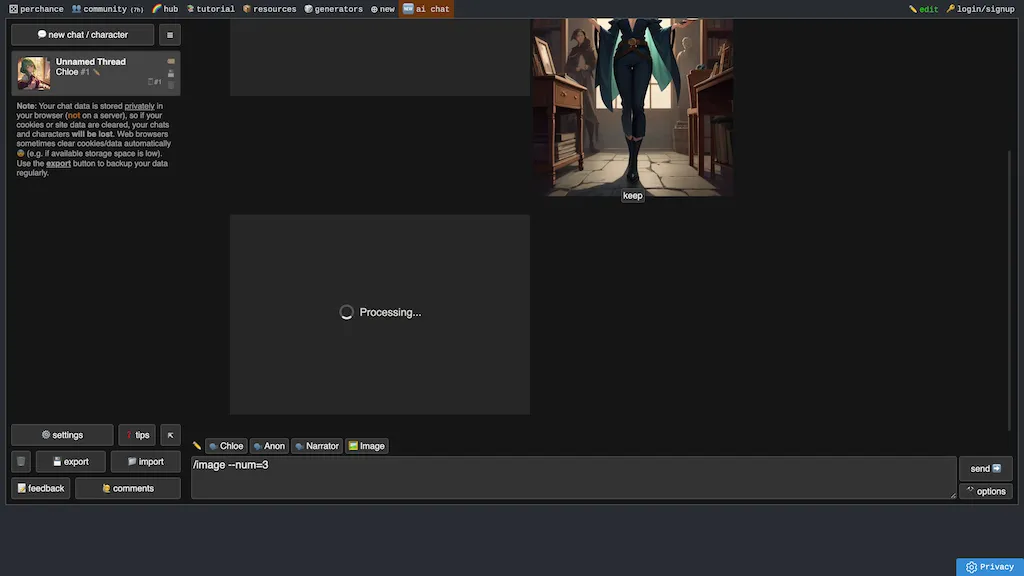Click the thread '#1' counter icon
1024x576 pixels.
click(155, 82)
